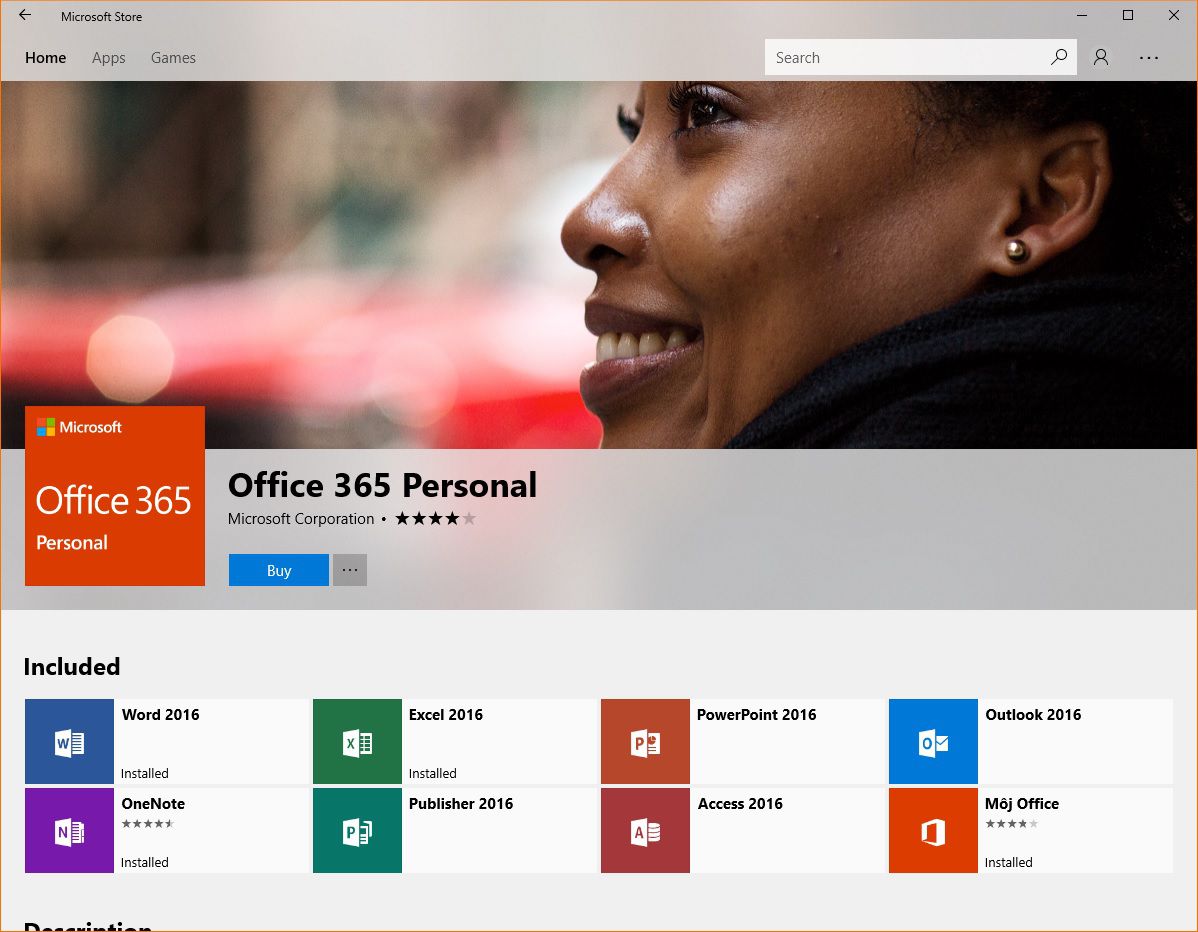Click the hero banner image

click(x=599, y=264)
